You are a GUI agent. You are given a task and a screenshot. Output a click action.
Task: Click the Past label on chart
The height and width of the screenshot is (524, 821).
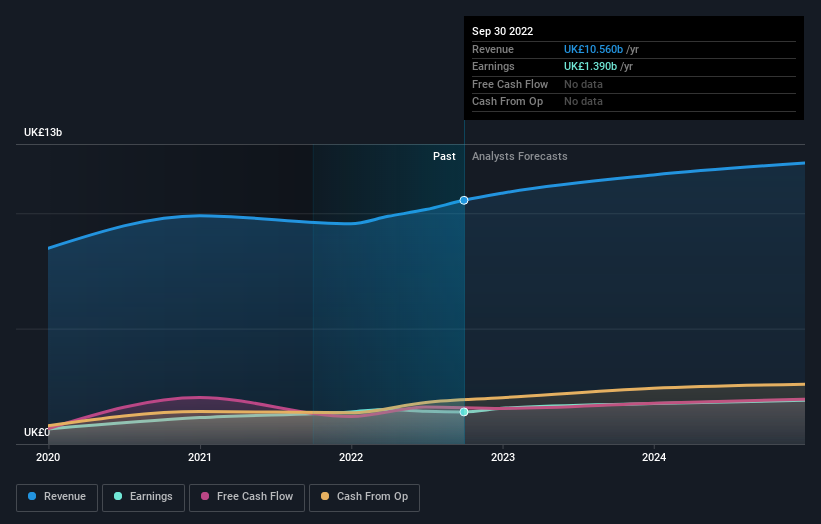pos(444,157)
